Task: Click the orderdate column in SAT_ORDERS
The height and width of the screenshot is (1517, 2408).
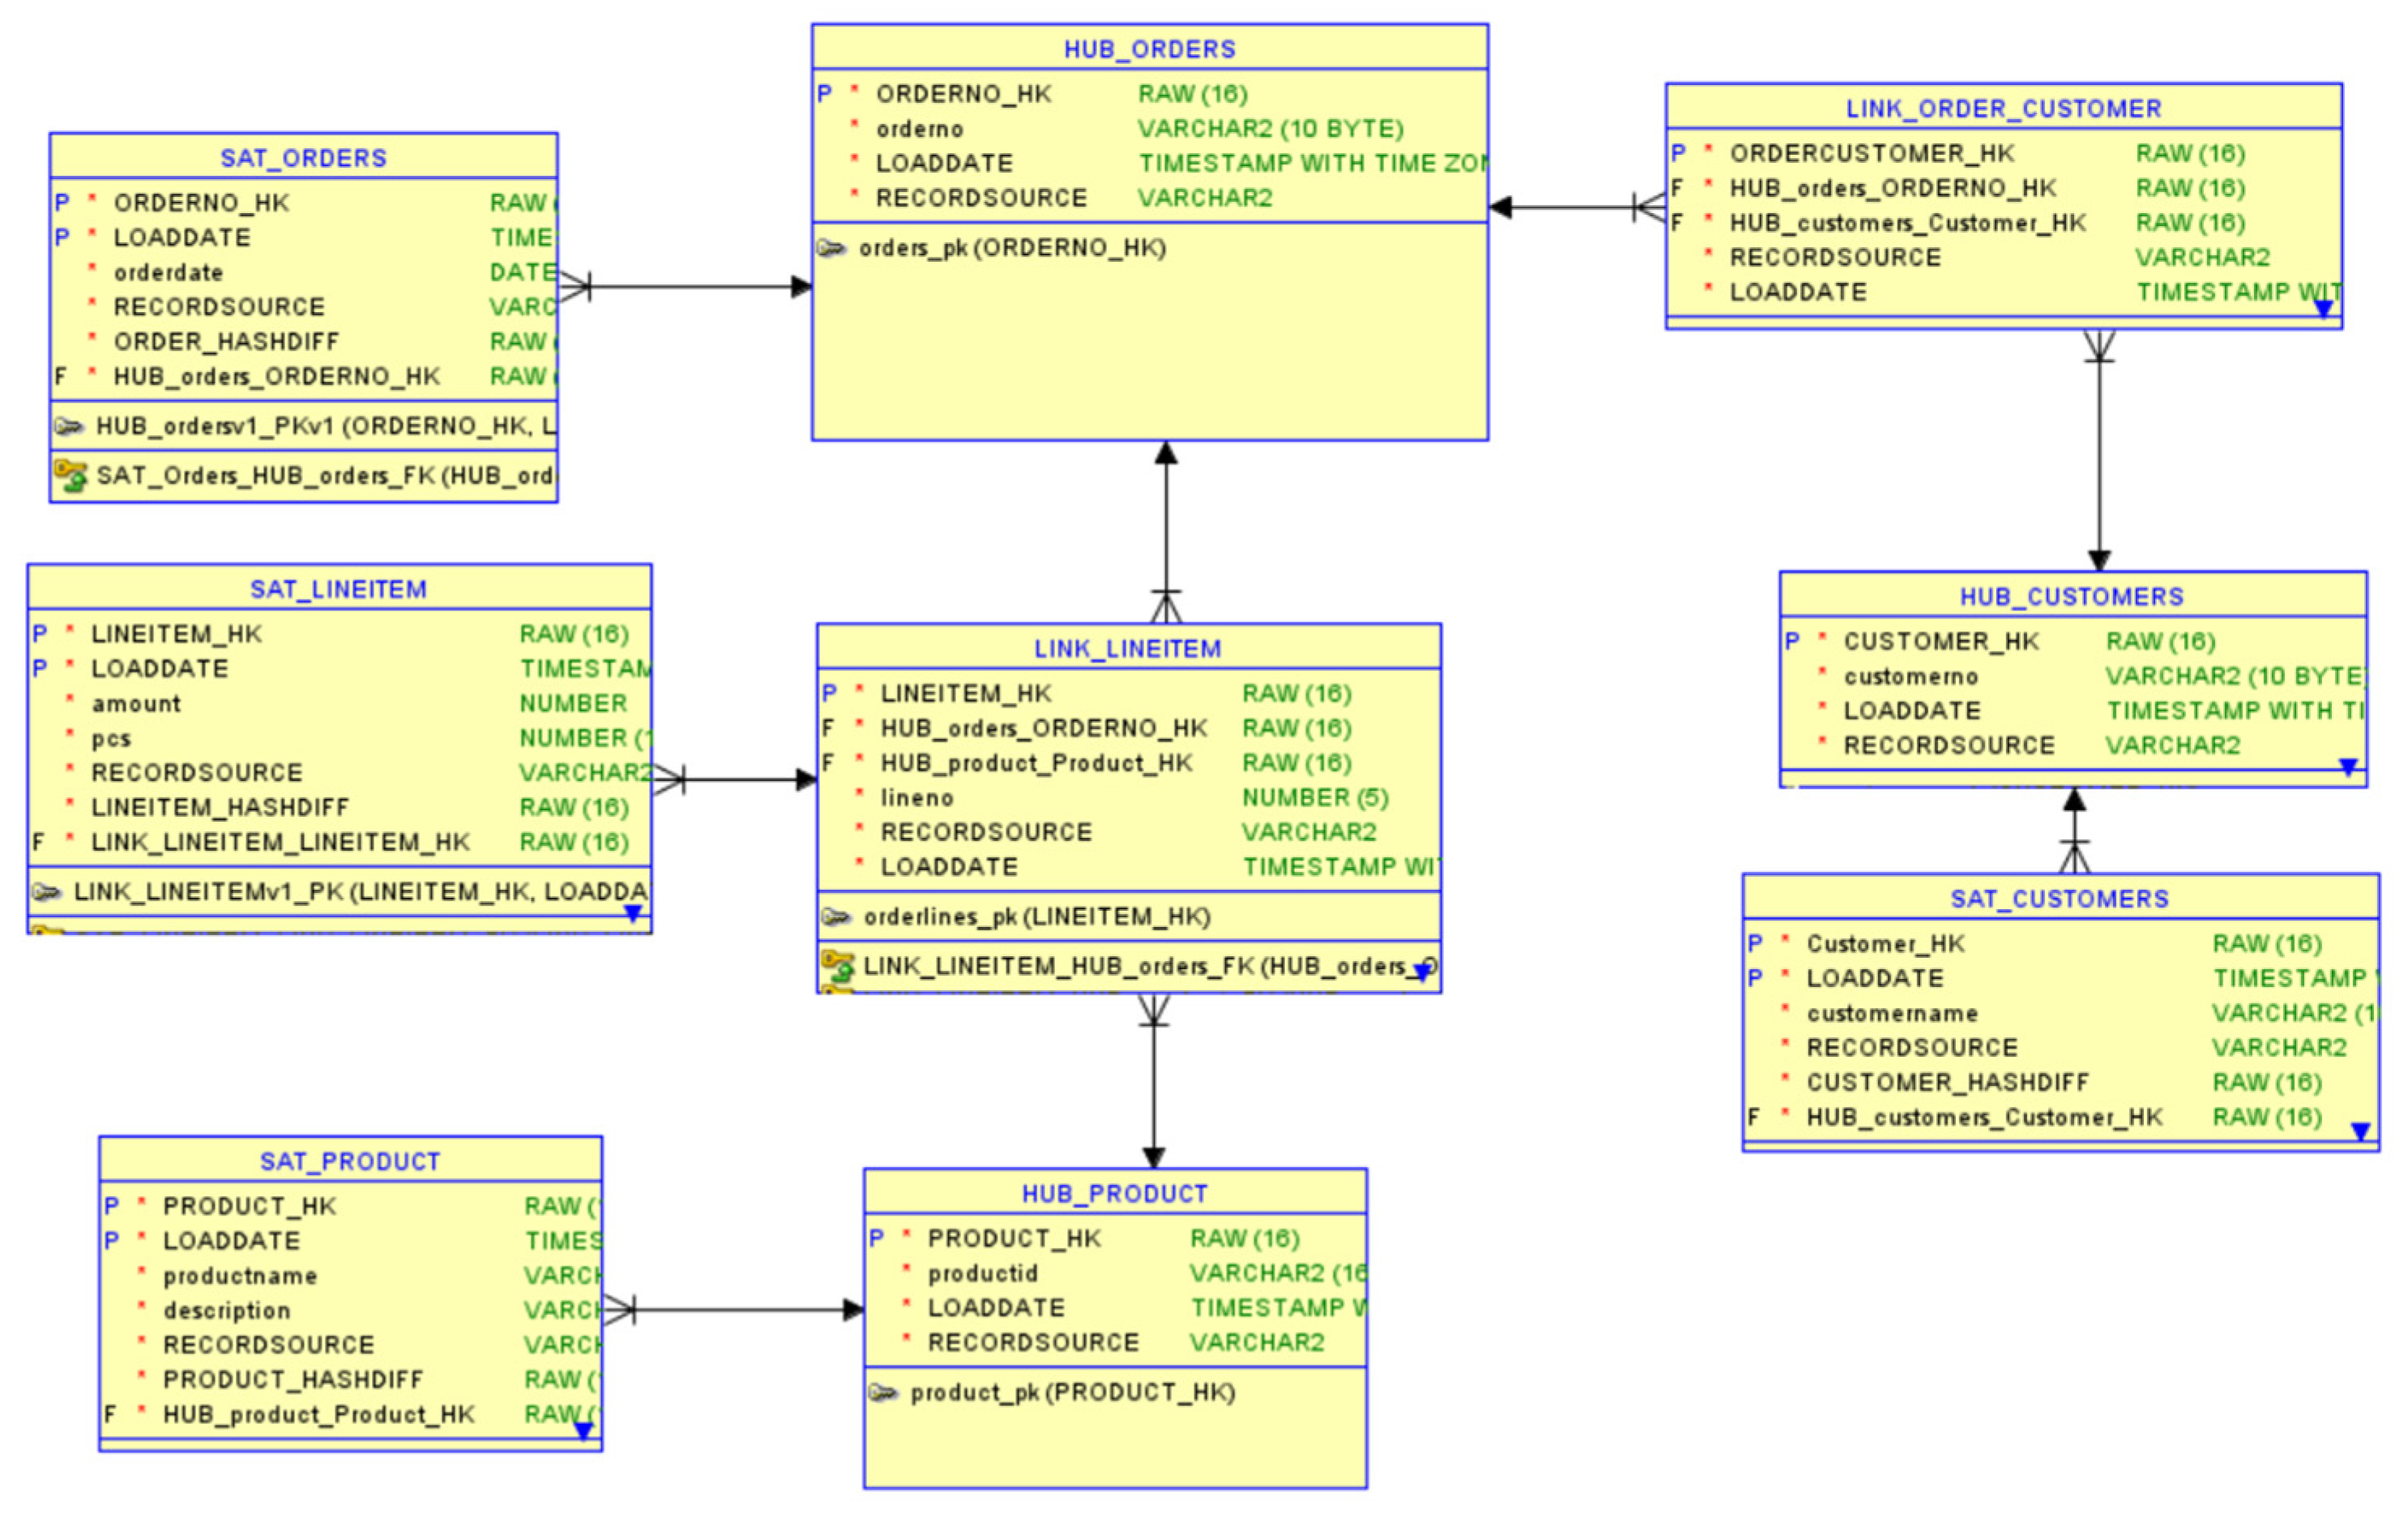Action: pos(168,273)
